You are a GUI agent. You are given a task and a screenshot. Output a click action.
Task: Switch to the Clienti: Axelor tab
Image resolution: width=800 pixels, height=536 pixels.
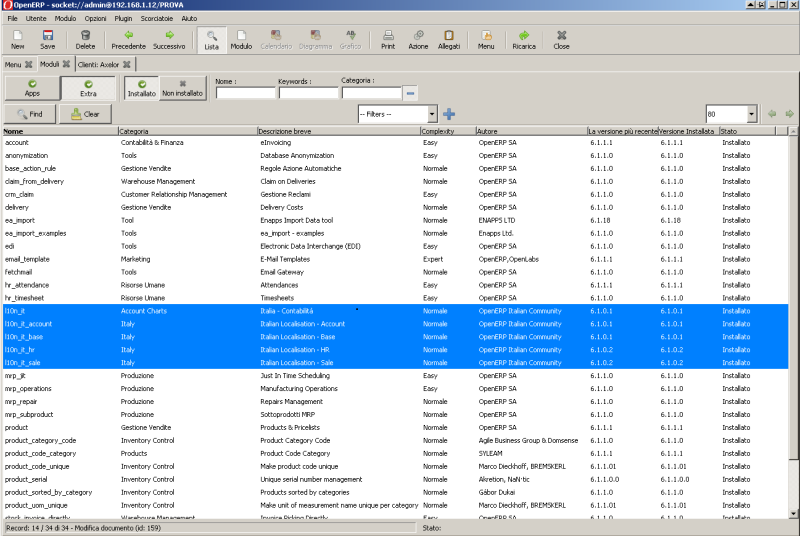[98, 64]
